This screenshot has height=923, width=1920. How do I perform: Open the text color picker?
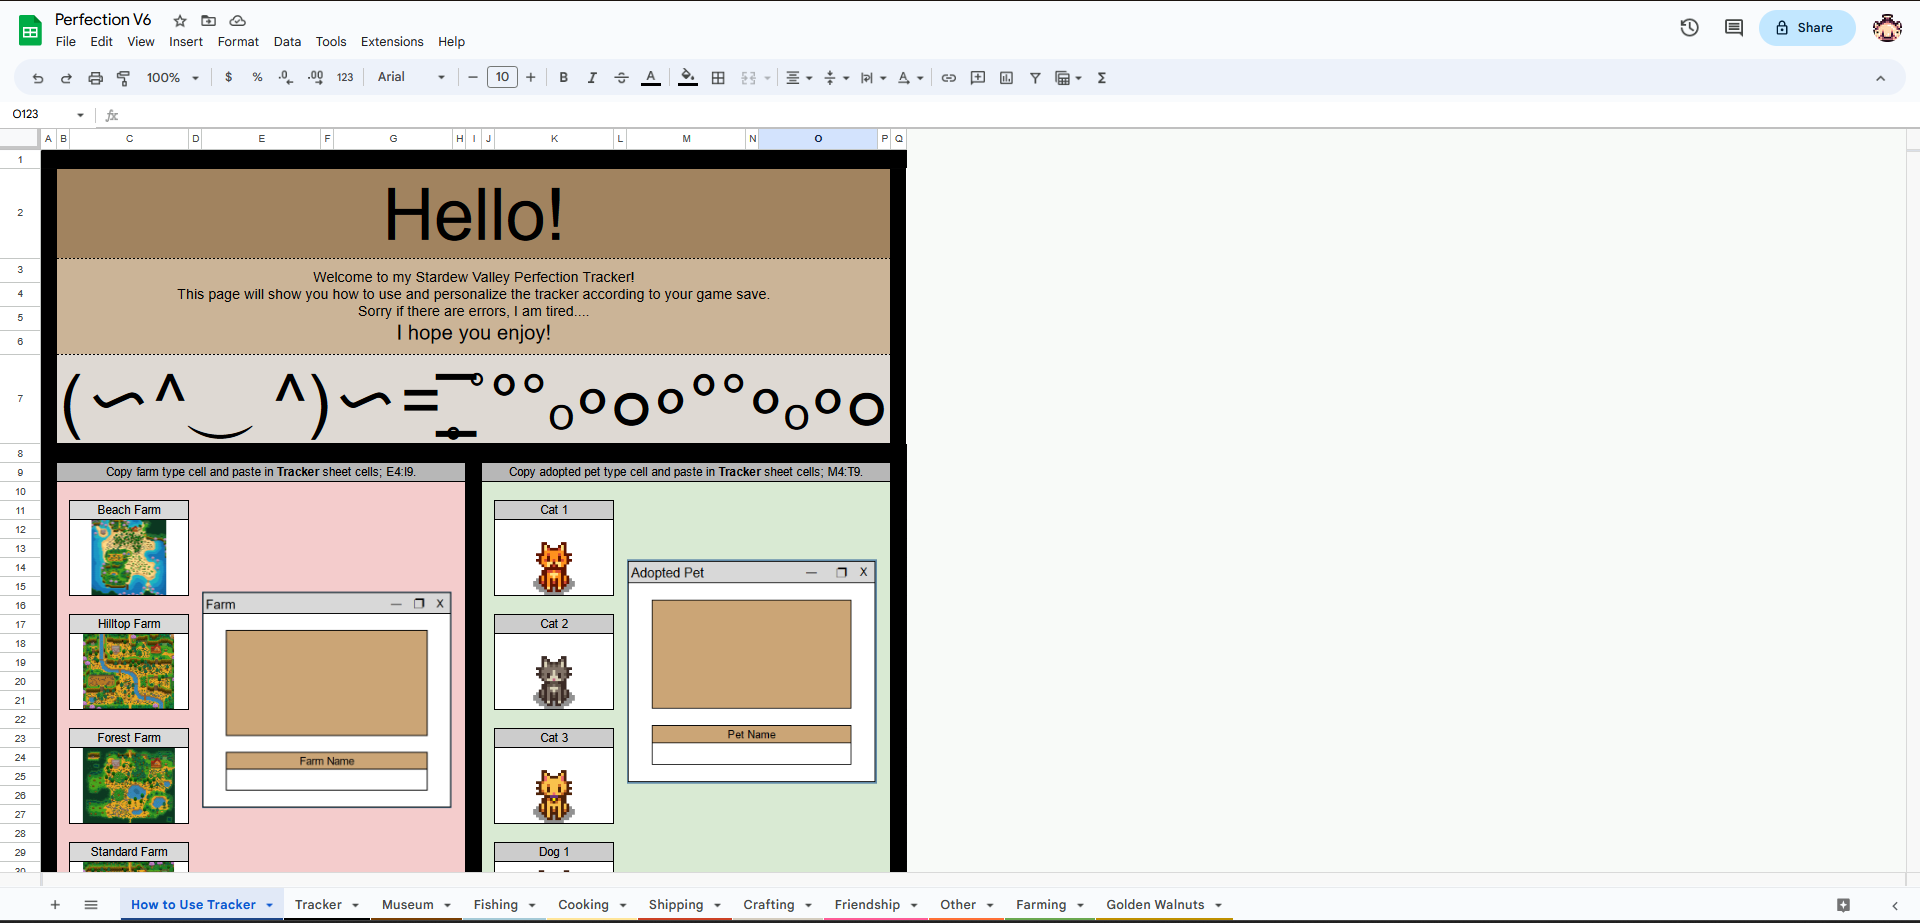pyautogui.click(x=651, y=77)
